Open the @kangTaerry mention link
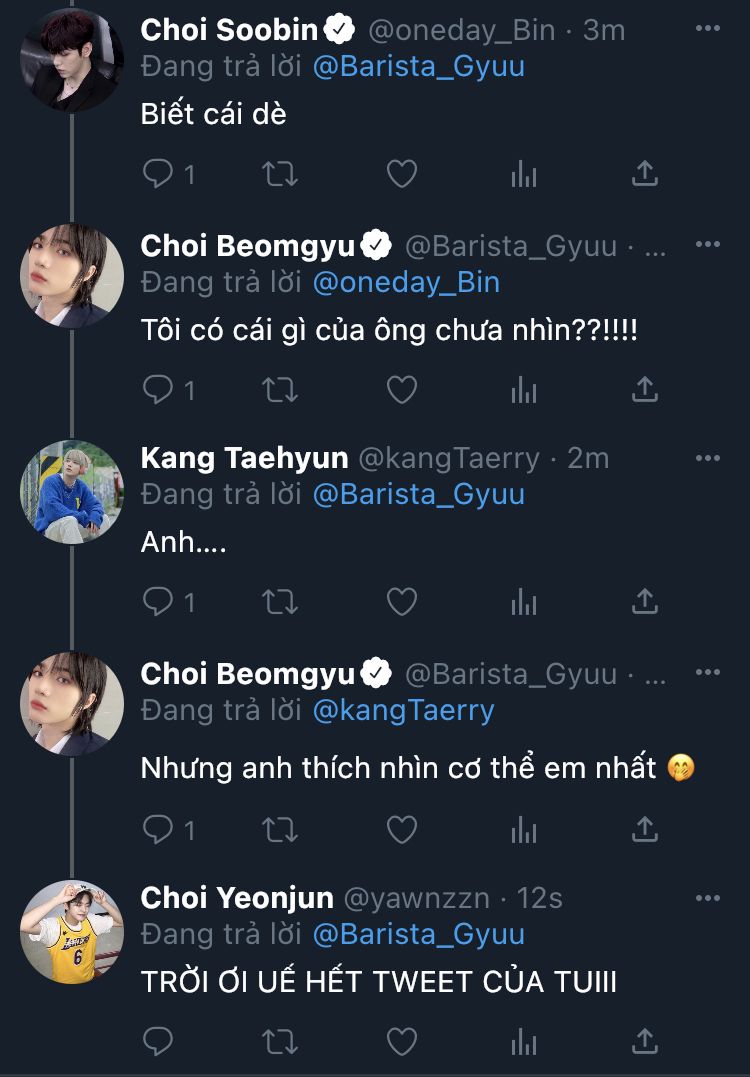Image resolution: width=750 pixels, height=1077 pixels. [404, 710]
